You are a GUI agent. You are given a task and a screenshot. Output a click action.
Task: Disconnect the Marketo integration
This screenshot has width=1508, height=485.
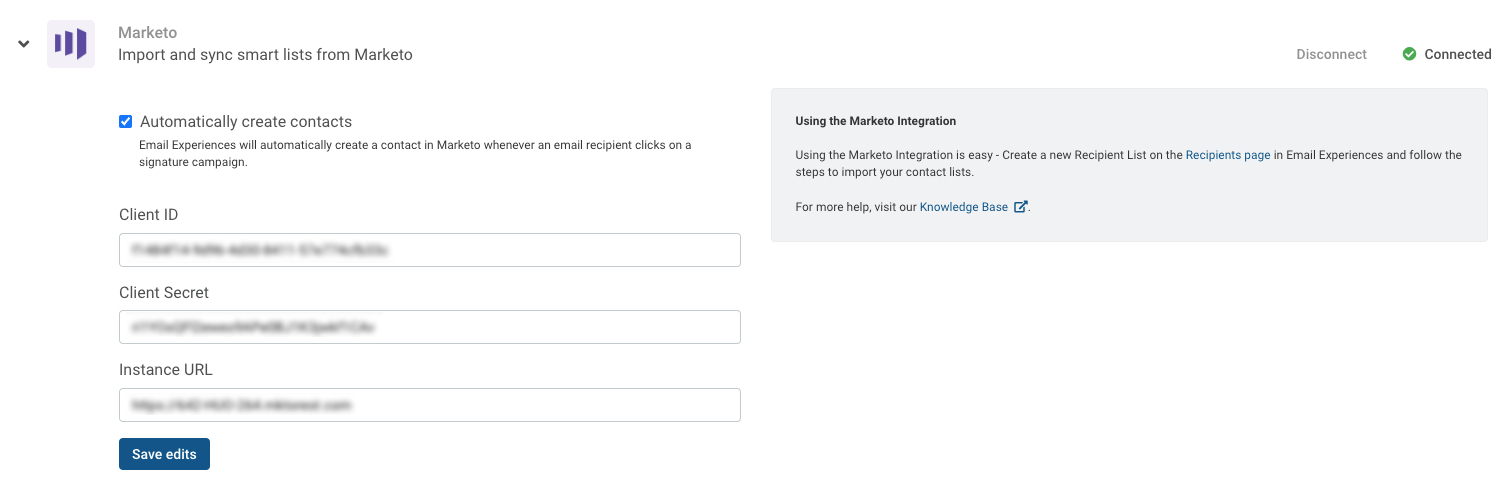click(x=1331, y=54)
